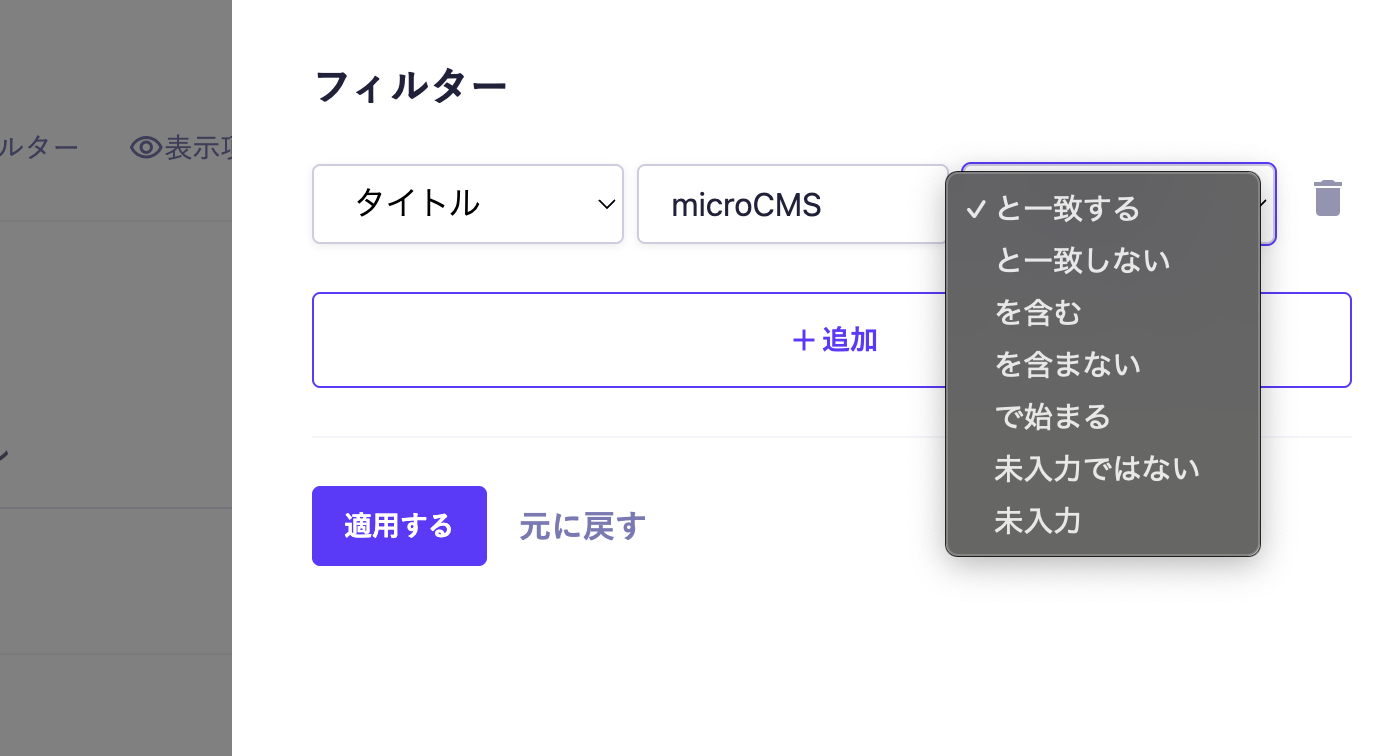
Task: Pick 未入力ではない in the dropdown list
Action: click(1097, 468)
